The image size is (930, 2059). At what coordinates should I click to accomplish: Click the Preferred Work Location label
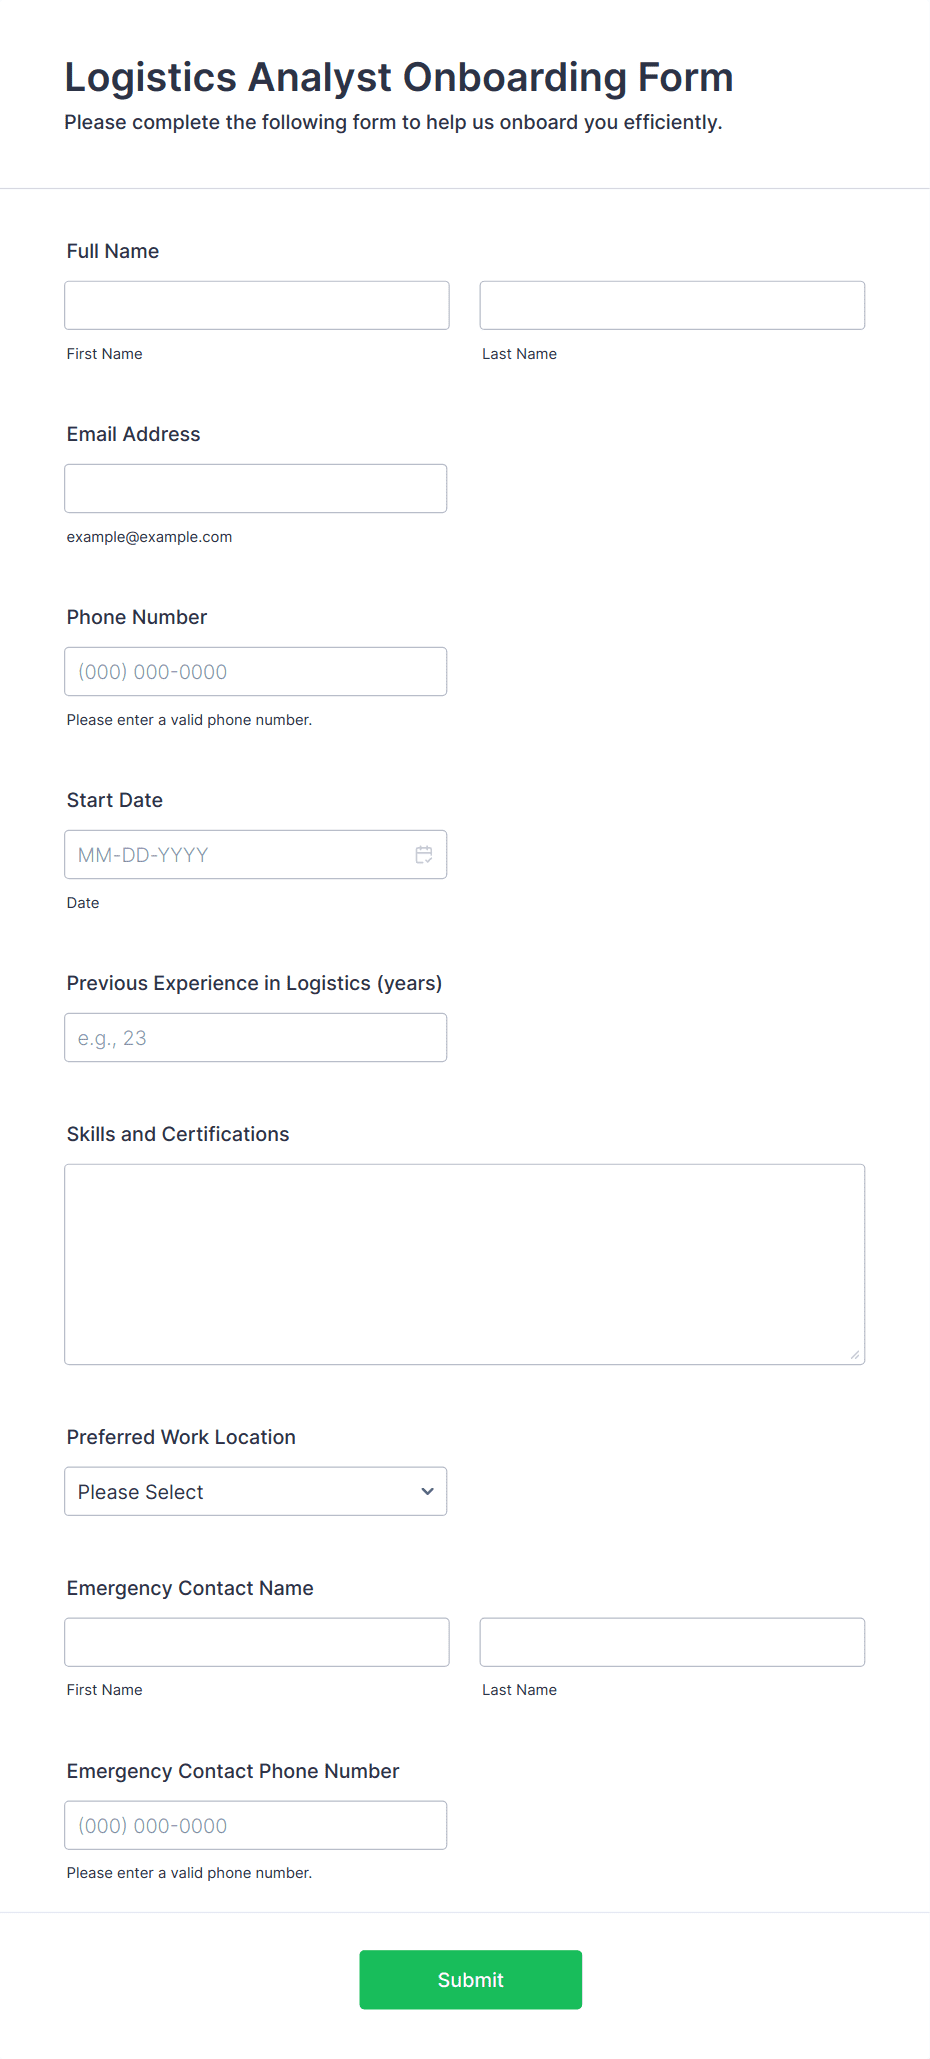click(181, 1437)
